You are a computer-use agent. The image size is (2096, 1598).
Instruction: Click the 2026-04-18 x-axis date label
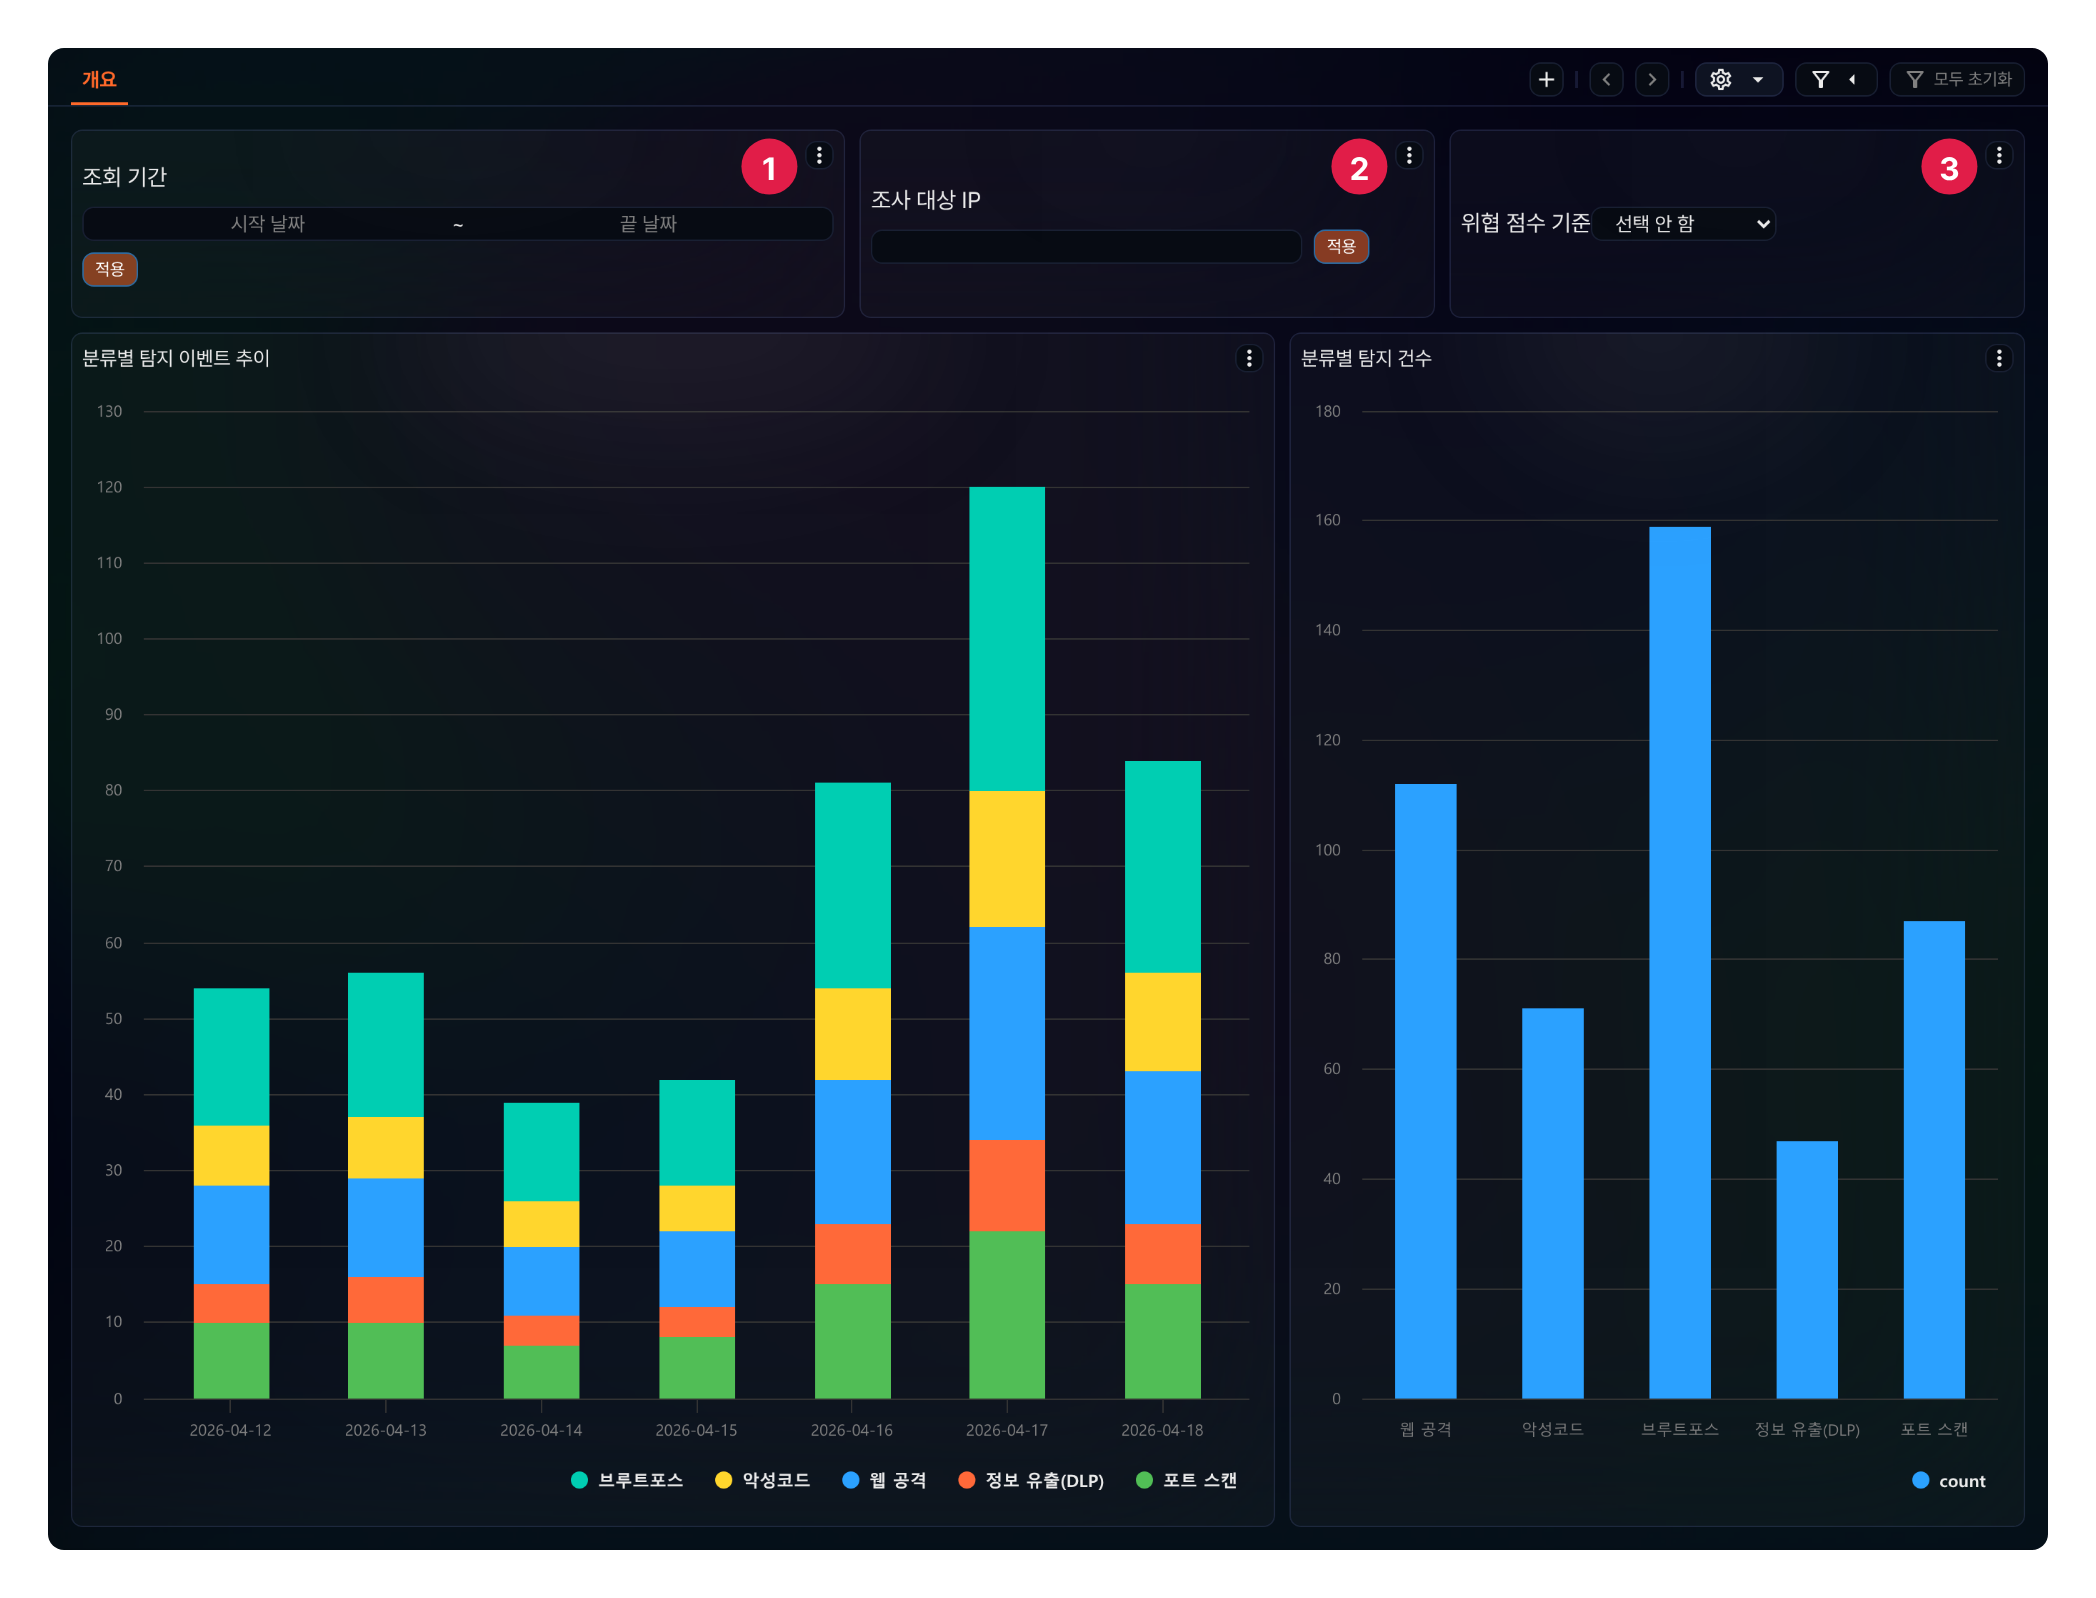1162,1430
